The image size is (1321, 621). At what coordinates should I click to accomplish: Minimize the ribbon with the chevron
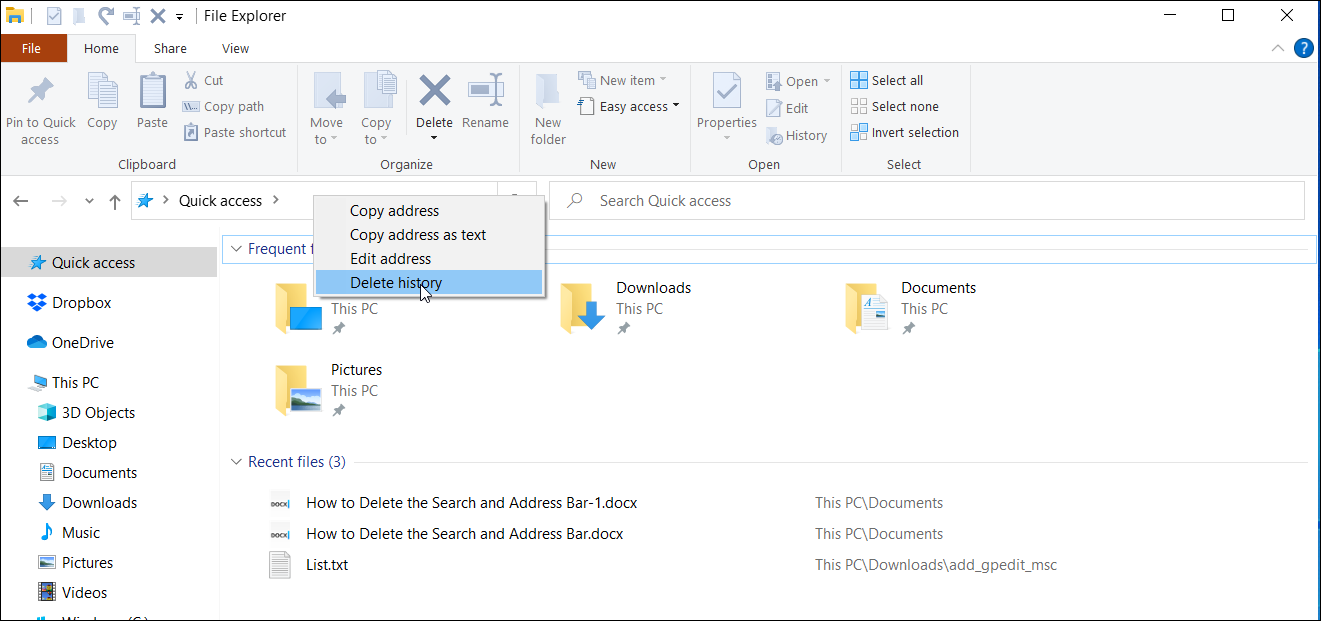pyautogui.click(x=1277, y=48)
